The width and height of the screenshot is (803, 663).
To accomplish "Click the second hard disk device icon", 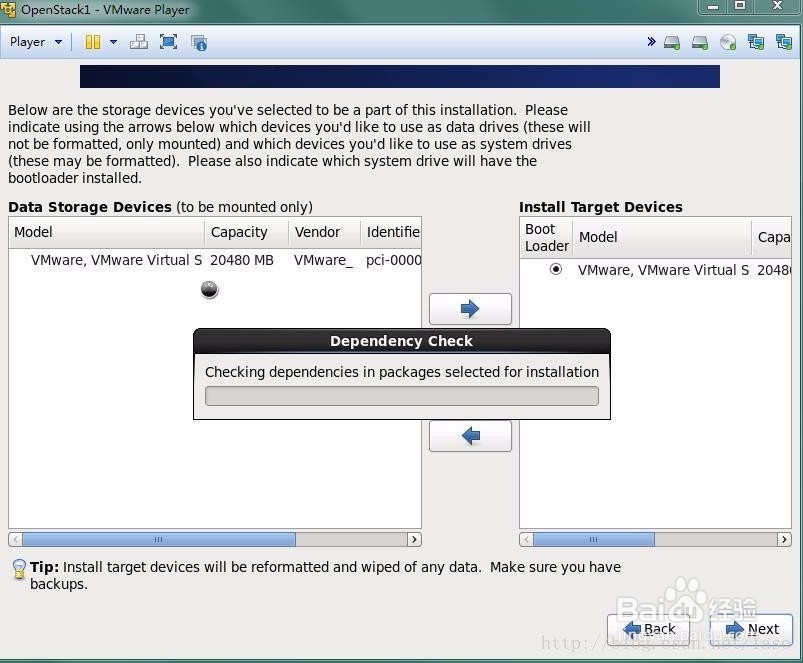I will pyautogui.click(x=698, y=42).
